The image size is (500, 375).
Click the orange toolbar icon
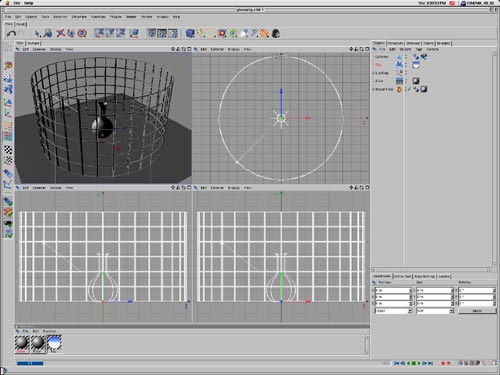(265, 33)
